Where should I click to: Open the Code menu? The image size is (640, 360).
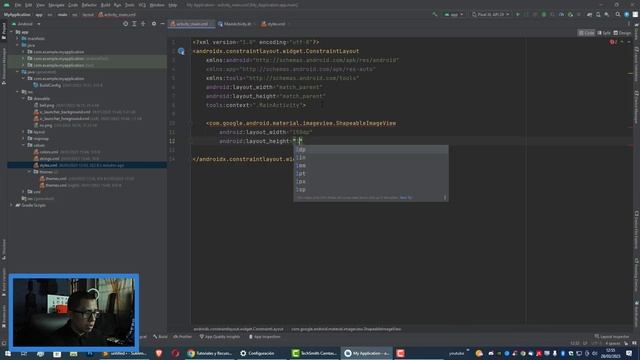(x=73, y=5)
